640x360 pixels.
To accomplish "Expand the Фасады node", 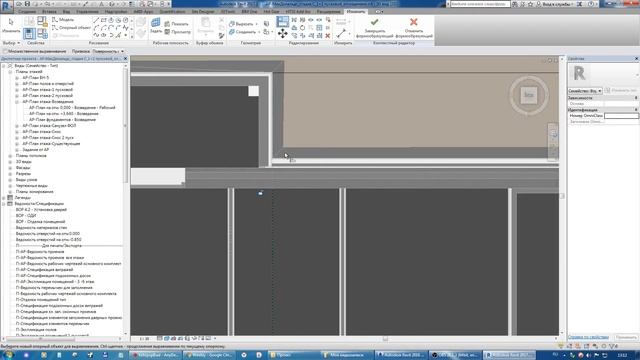I will pos(10,168).
